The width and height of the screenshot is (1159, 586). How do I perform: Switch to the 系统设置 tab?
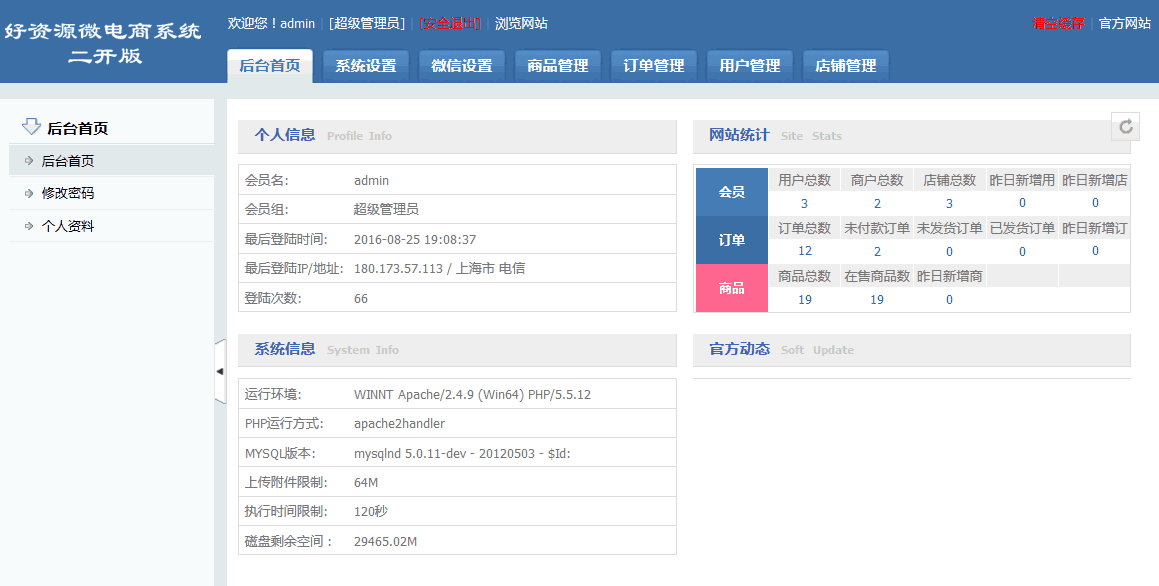pyautogui.click(x=366, y=66)
